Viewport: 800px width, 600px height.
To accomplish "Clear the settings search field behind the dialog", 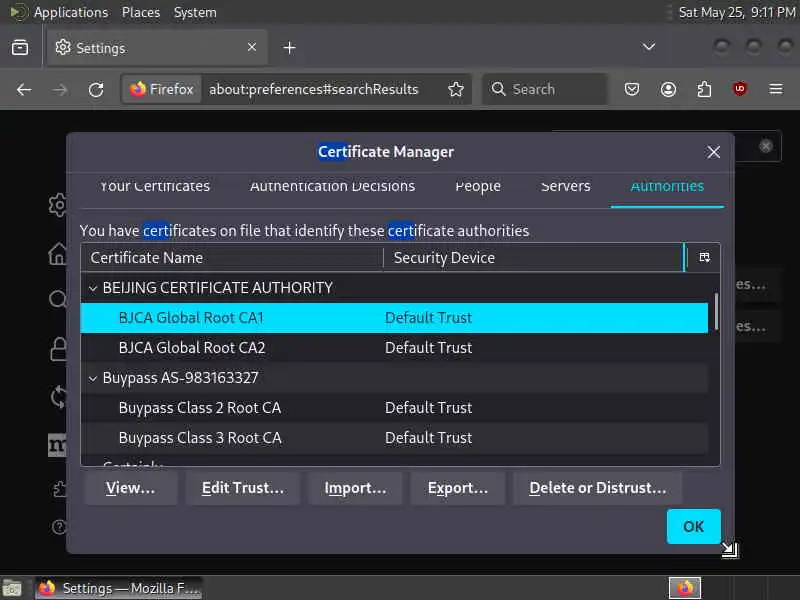I will coord(765,146).
